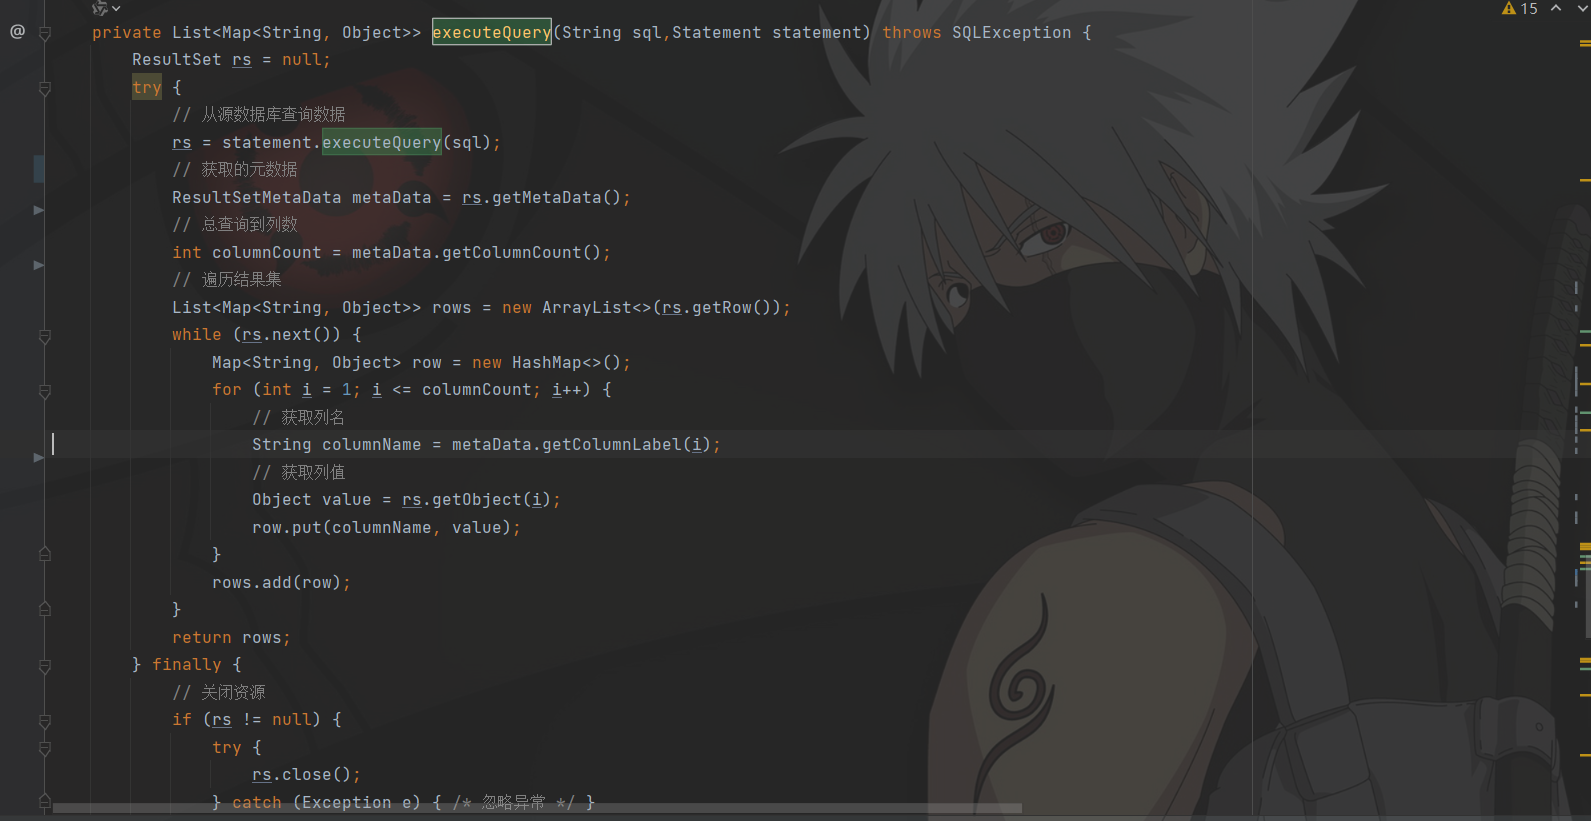The image size is (1591, 821).
Task: Click the comment '总查询到列数'
Action: (x=249, y=224)
